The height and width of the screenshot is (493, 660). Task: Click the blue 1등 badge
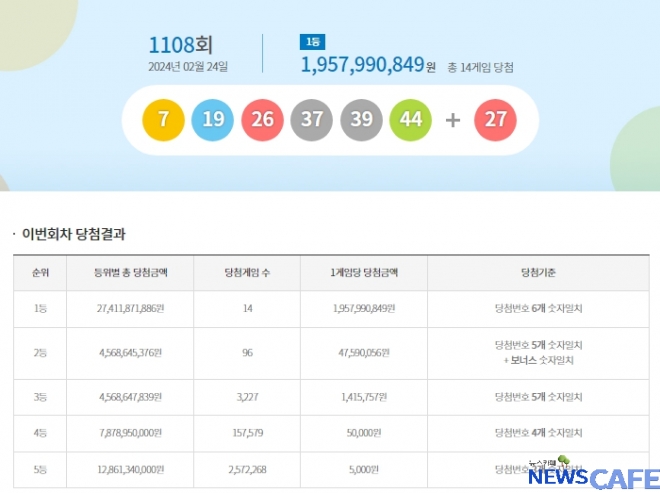[x=311, y=42]
